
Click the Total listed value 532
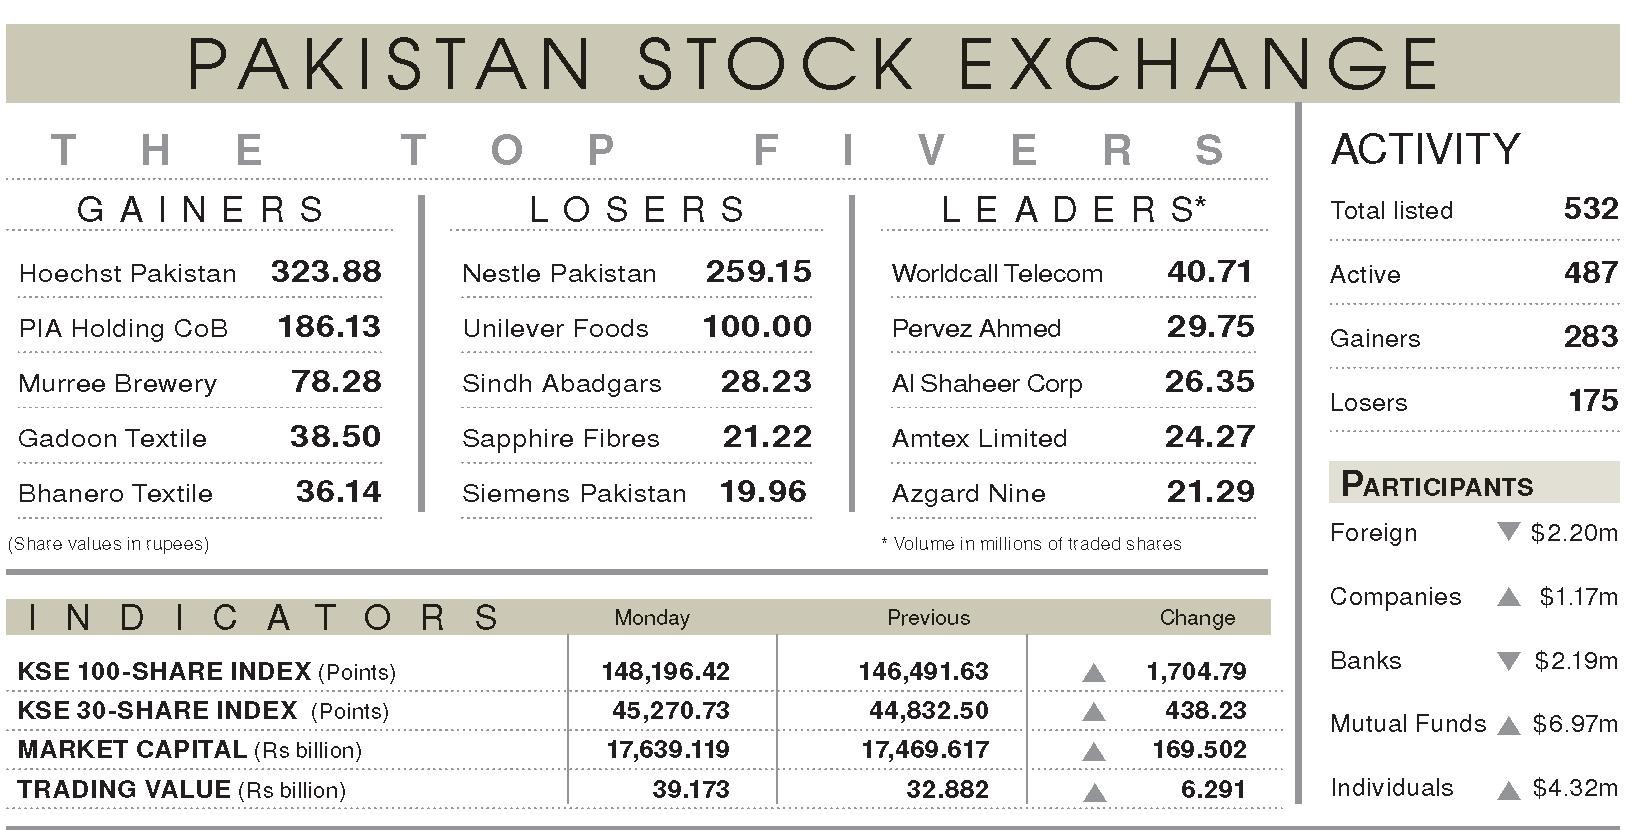(x=1590, y=208)
